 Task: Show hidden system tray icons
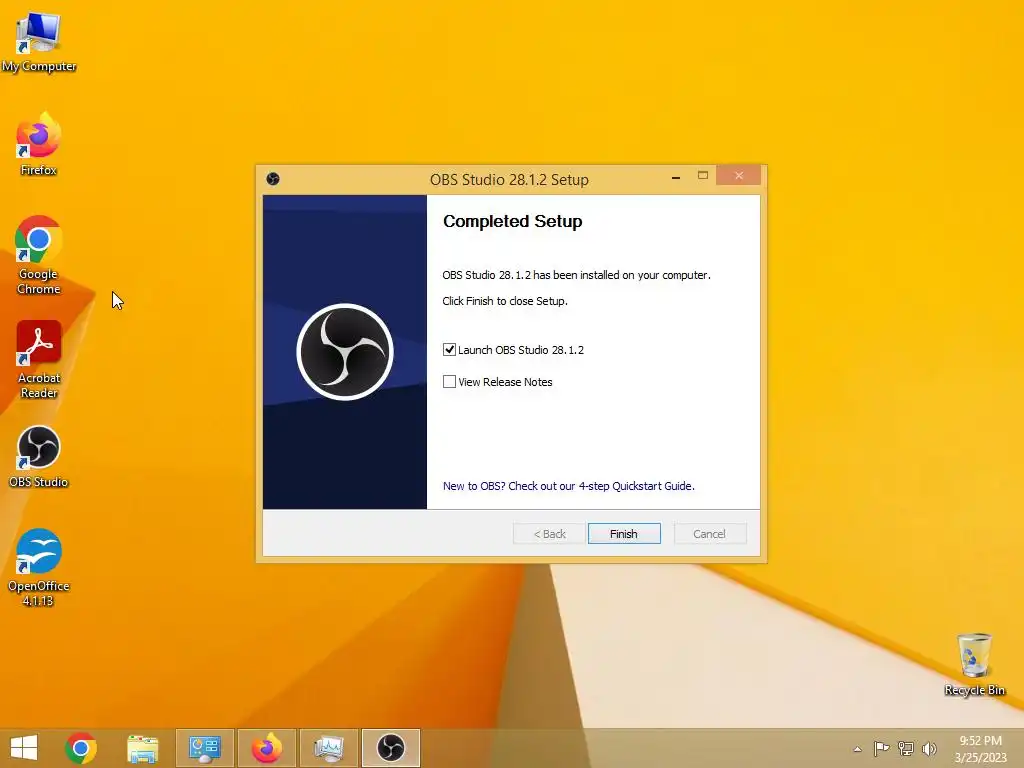[857, 749]
